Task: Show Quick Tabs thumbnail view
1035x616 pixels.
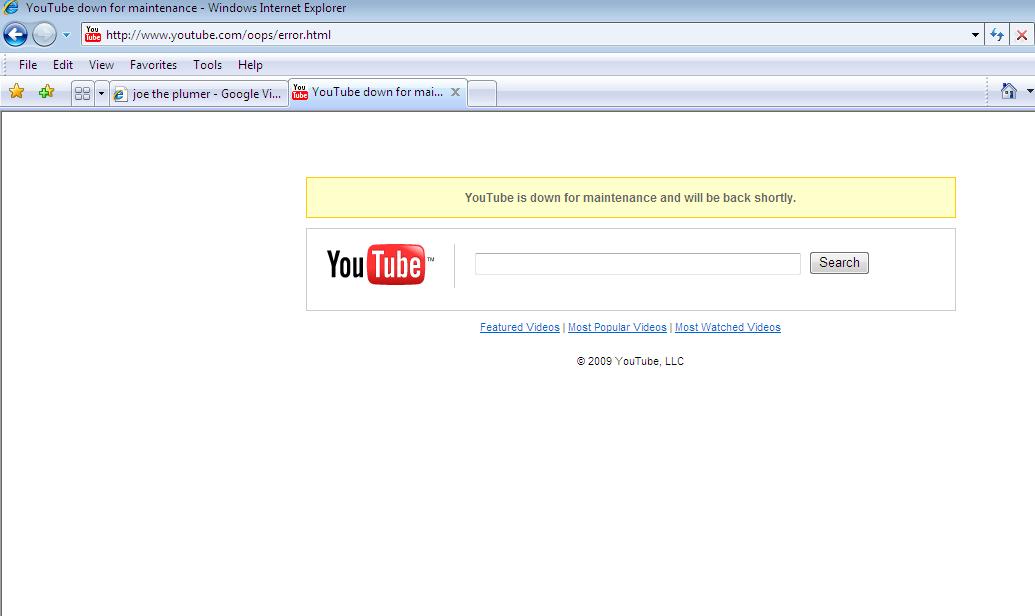Action: pos(83,93)
